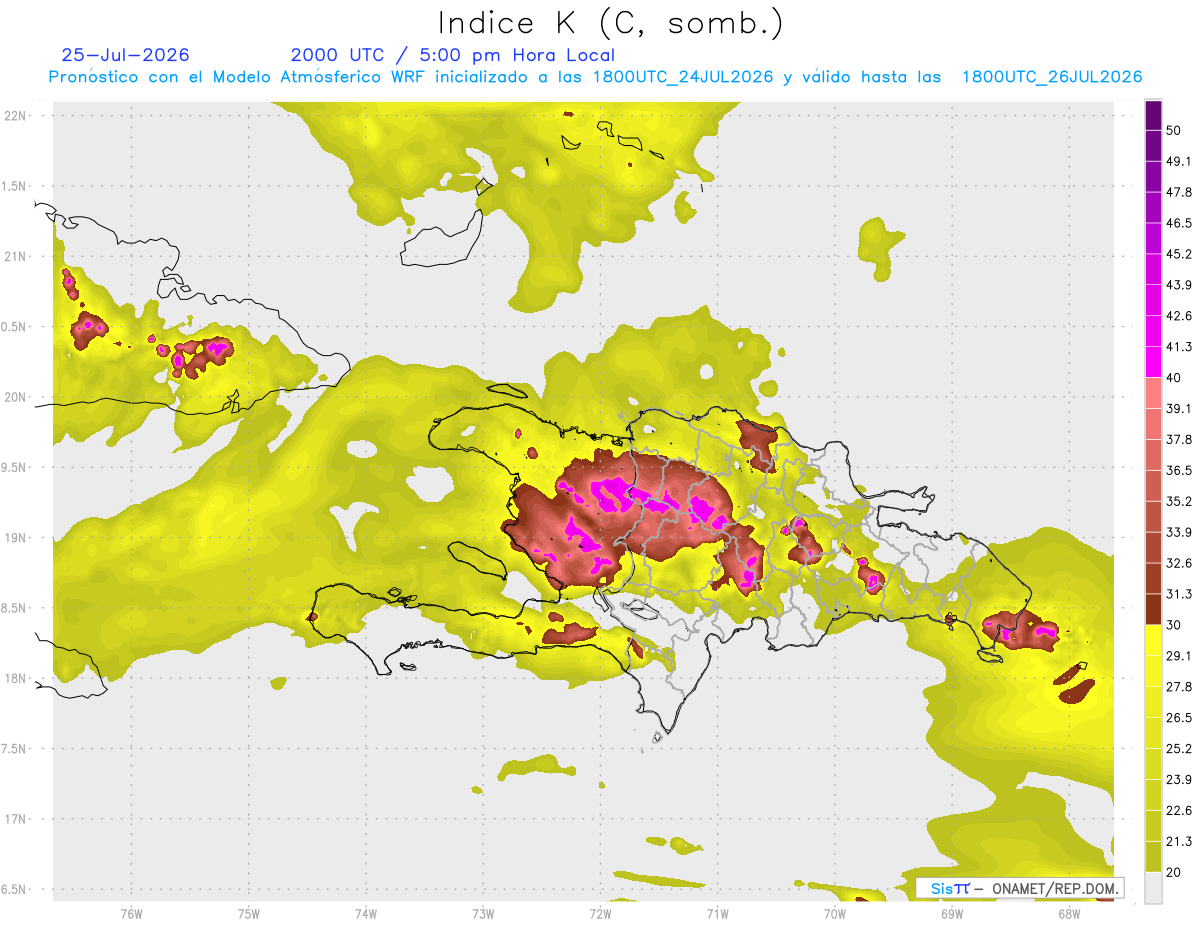1200x927 pixels.
Task: Pick the dark brown swatch between 30 and 31.3
Action: click(x=1153, y=609)
